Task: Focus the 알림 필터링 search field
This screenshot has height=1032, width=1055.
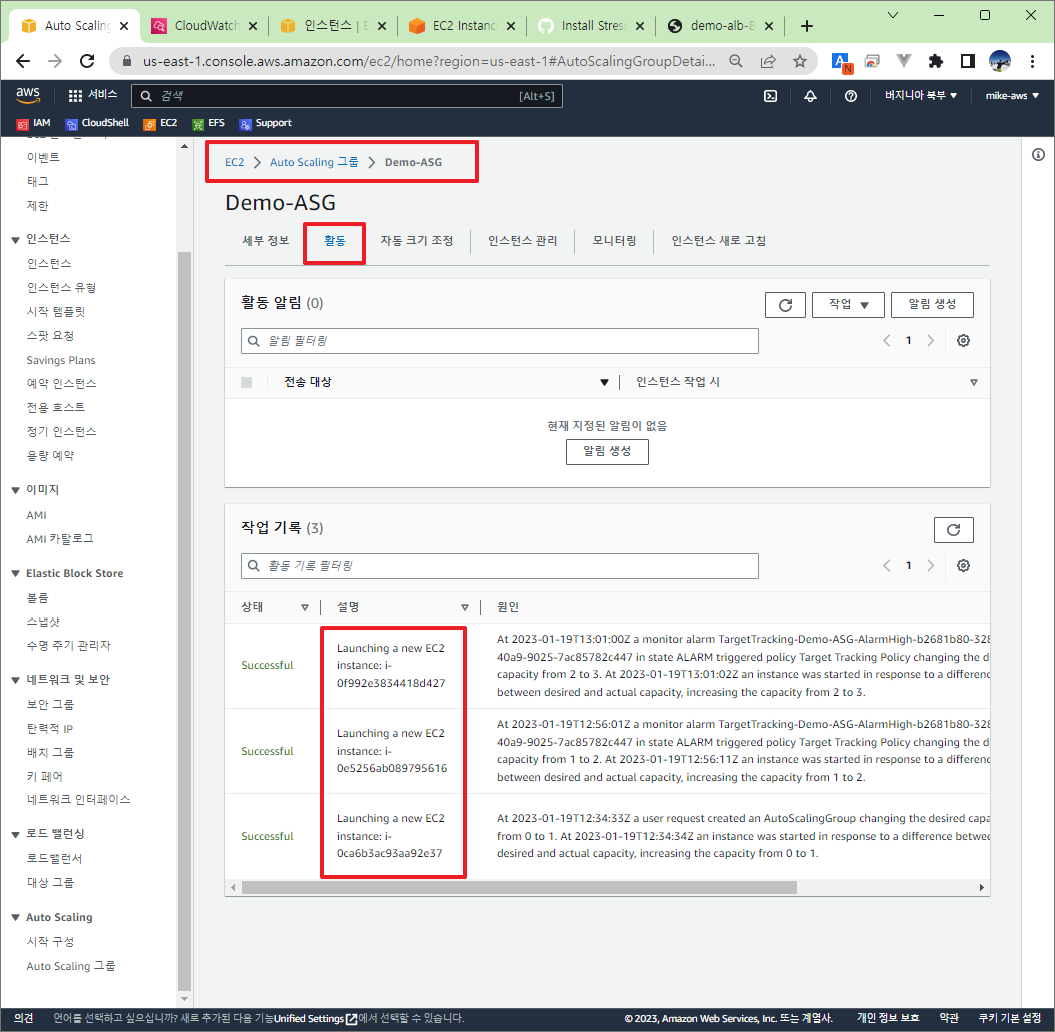Action: (x=499, y=341)
